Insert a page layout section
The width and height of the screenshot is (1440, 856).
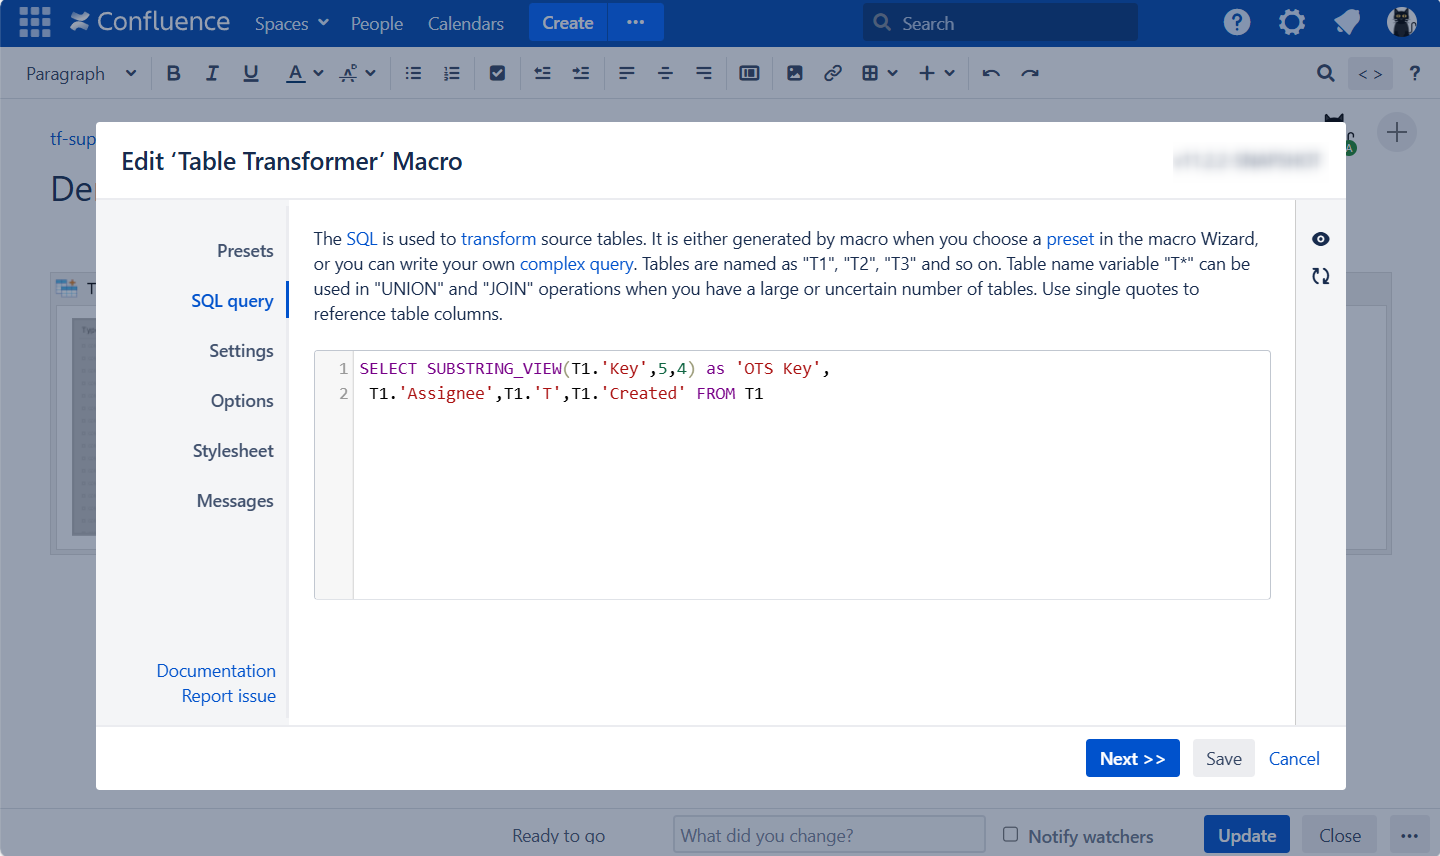pyautogui.click(x=749, y=73)
